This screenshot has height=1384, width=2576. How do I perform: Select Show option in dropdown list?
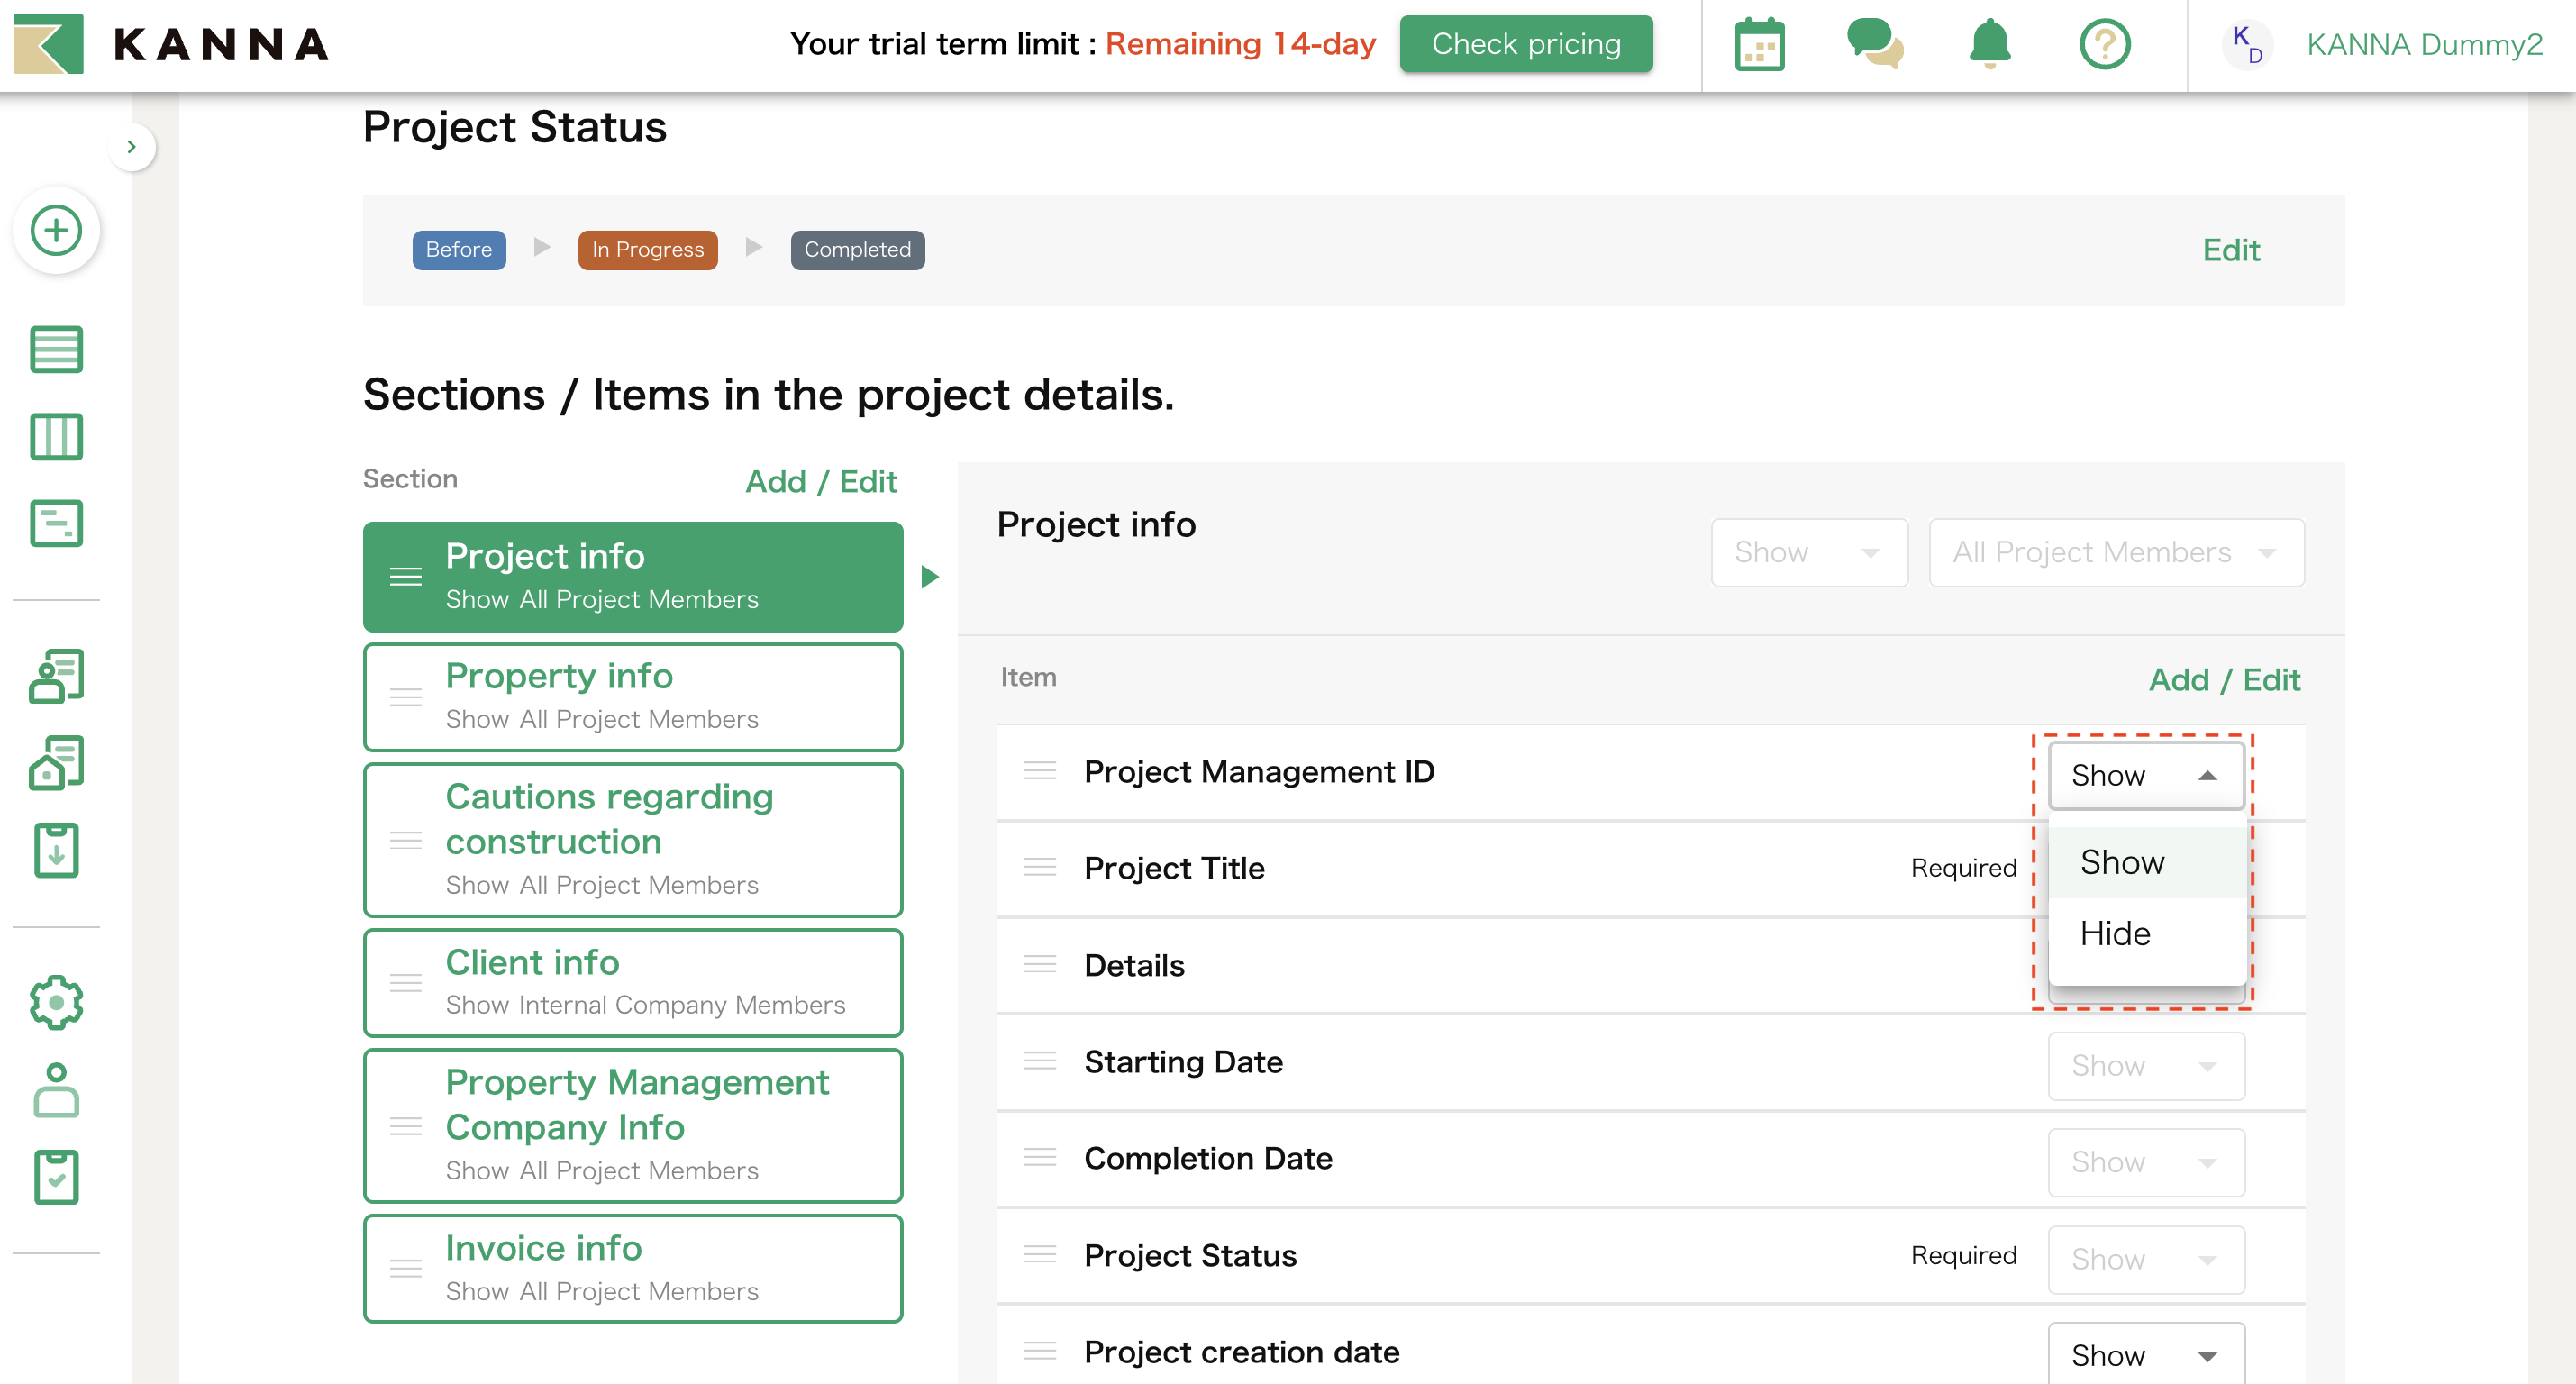(2122, 862)
